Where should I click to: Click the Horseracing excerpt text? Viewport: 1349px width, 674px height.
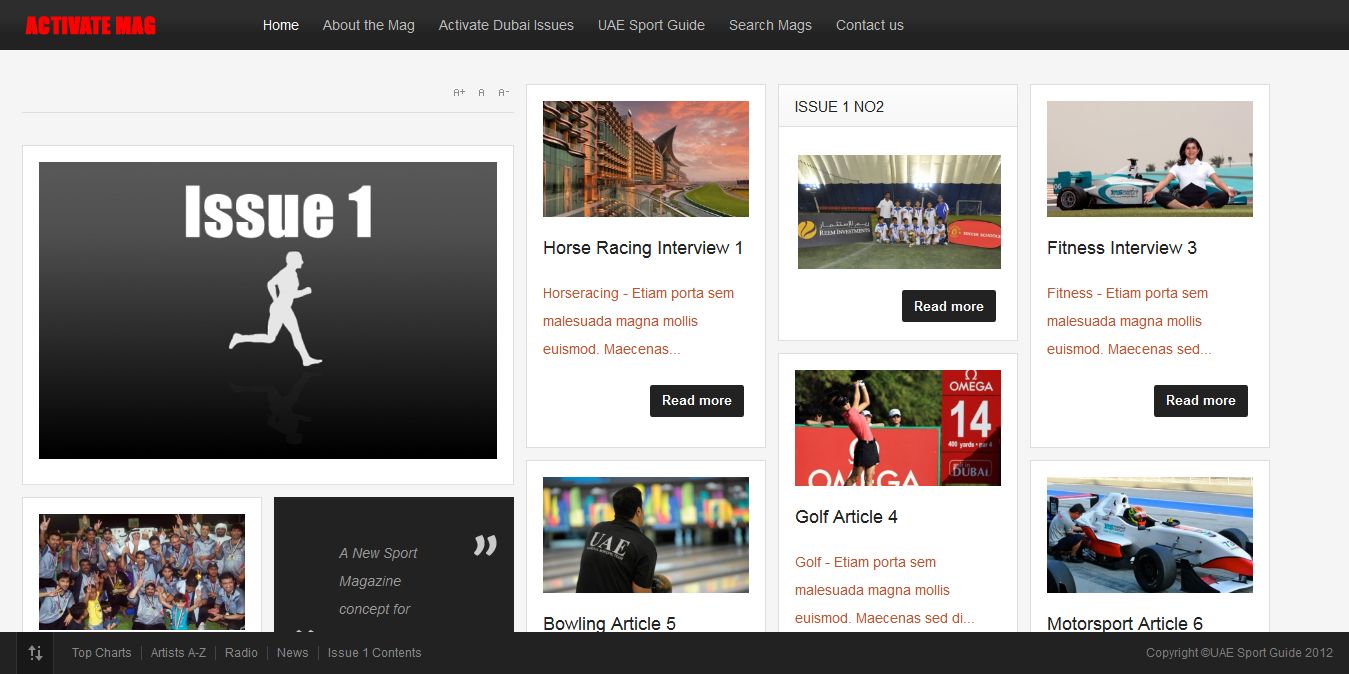click(x=639, y=321)
